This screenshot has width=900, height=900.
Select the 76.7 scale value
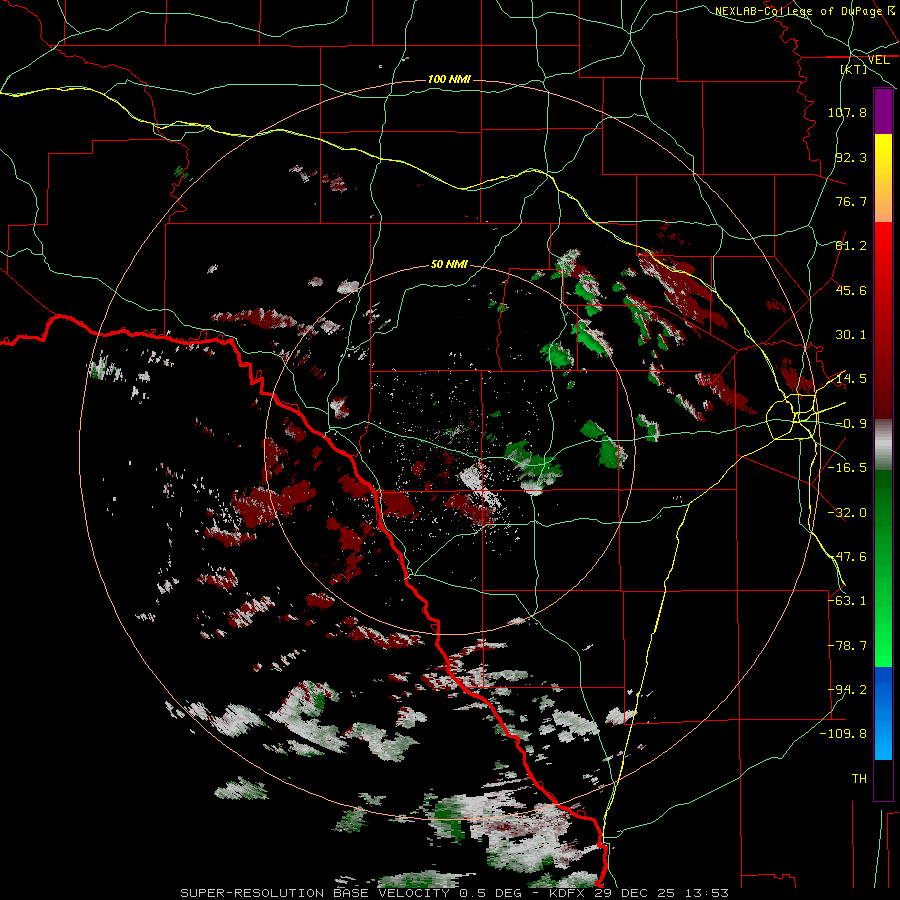[851, 201]
